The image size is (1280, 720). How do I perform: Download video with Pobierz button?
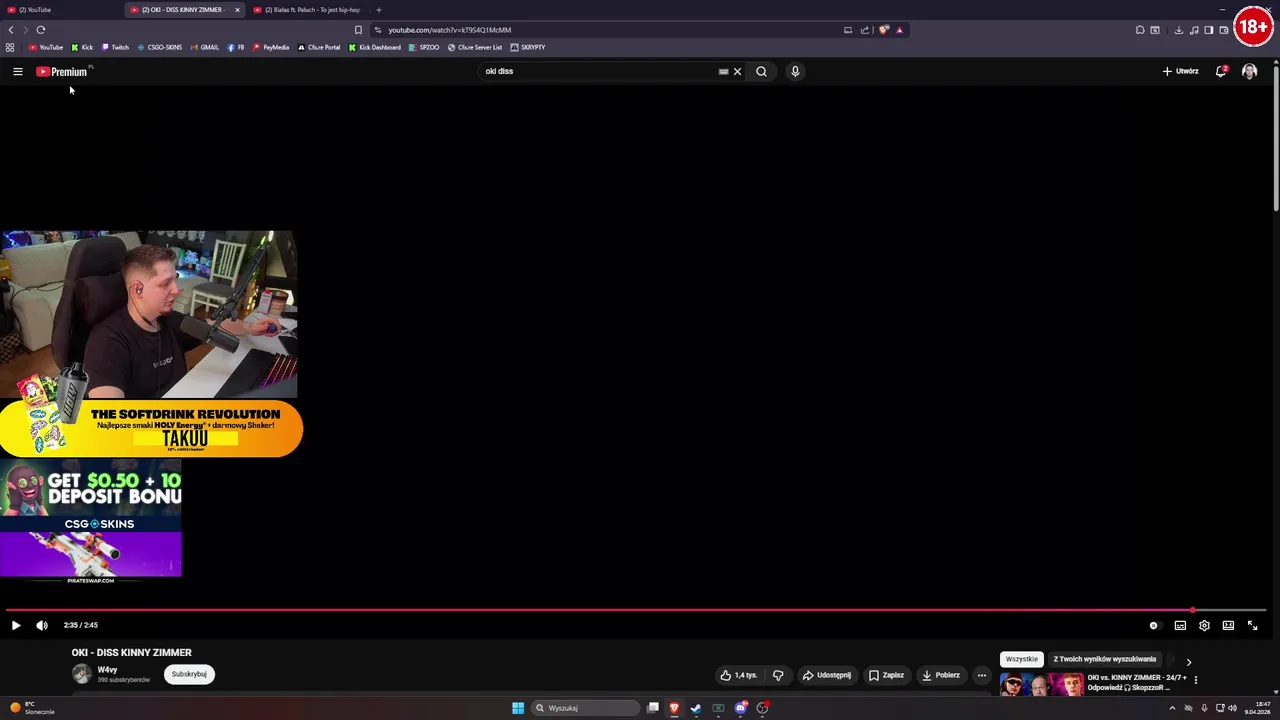point(941,675)
